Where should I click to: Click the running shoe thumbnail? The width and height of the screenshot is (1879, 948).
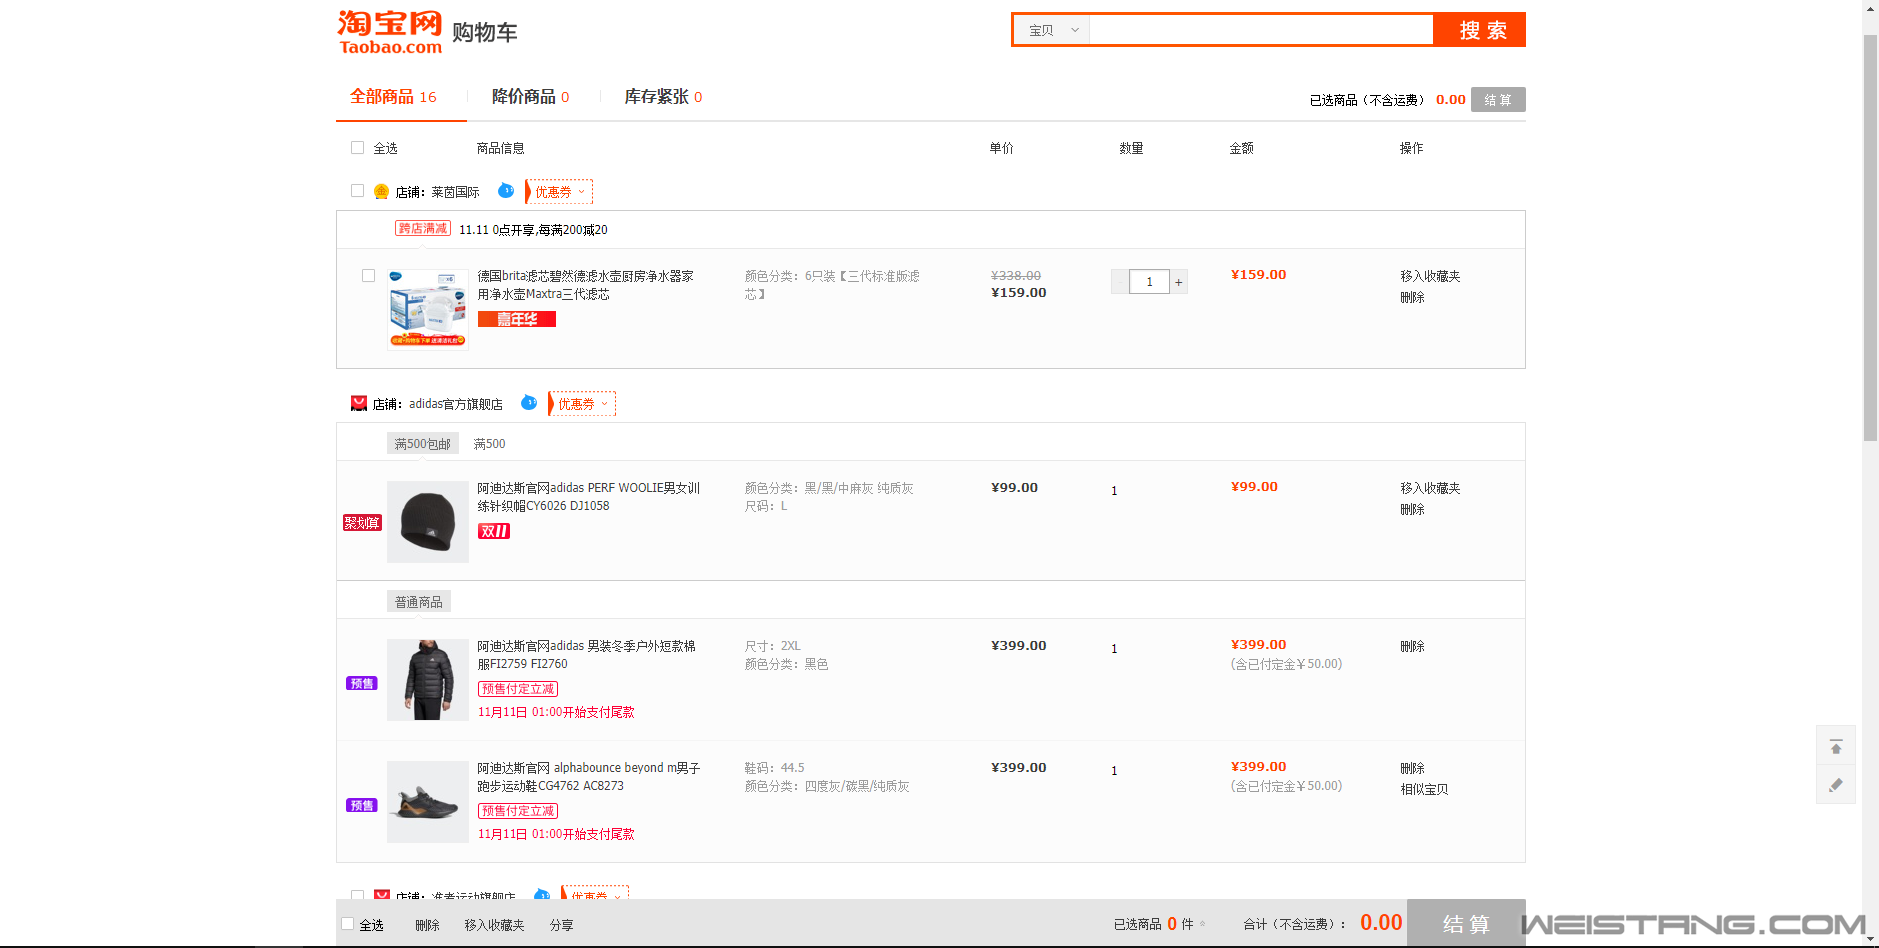pyautogui.click(x=428, y=802)
